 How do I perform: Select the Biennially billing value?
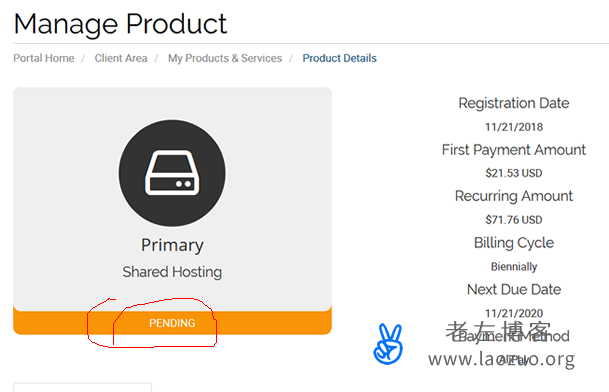514,267
